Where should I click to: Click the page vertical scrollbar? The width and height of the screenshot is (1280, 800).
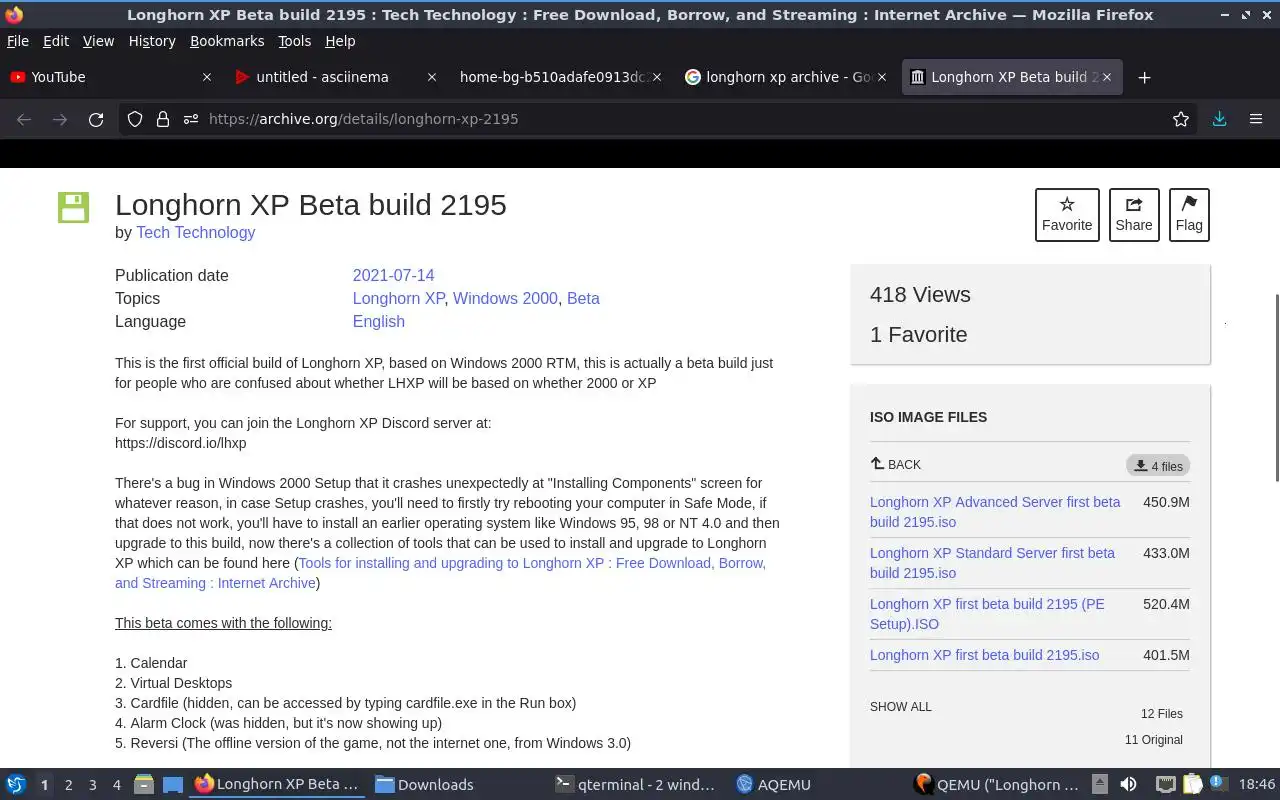1275,388
